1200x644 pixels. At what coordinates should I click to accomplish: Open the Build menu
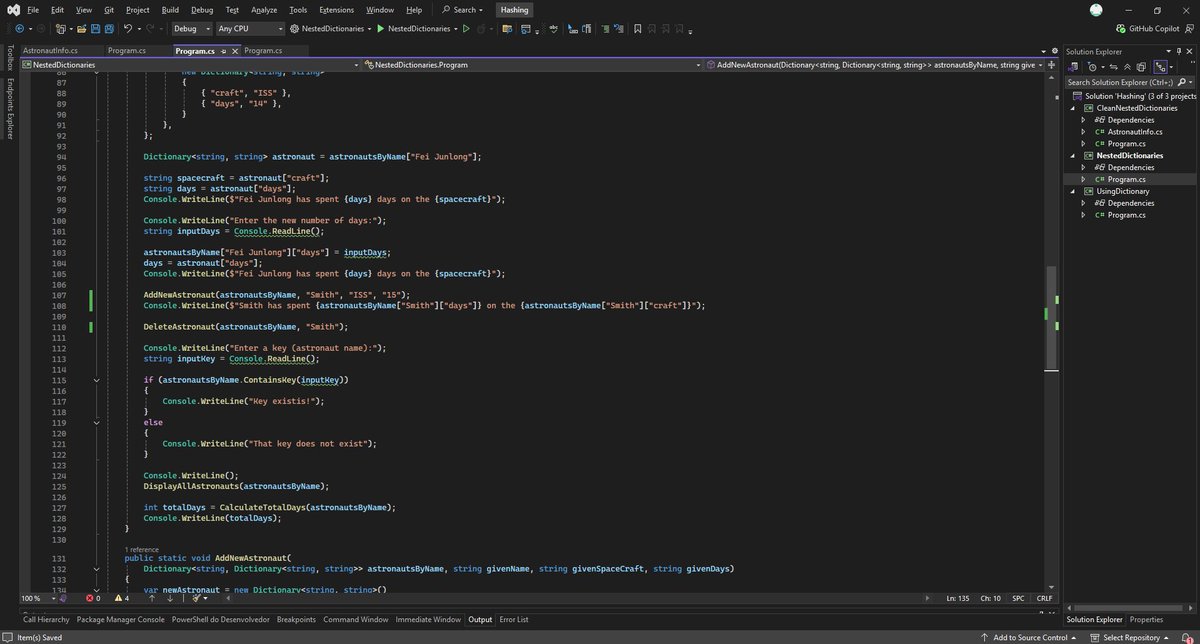point(170,9)
